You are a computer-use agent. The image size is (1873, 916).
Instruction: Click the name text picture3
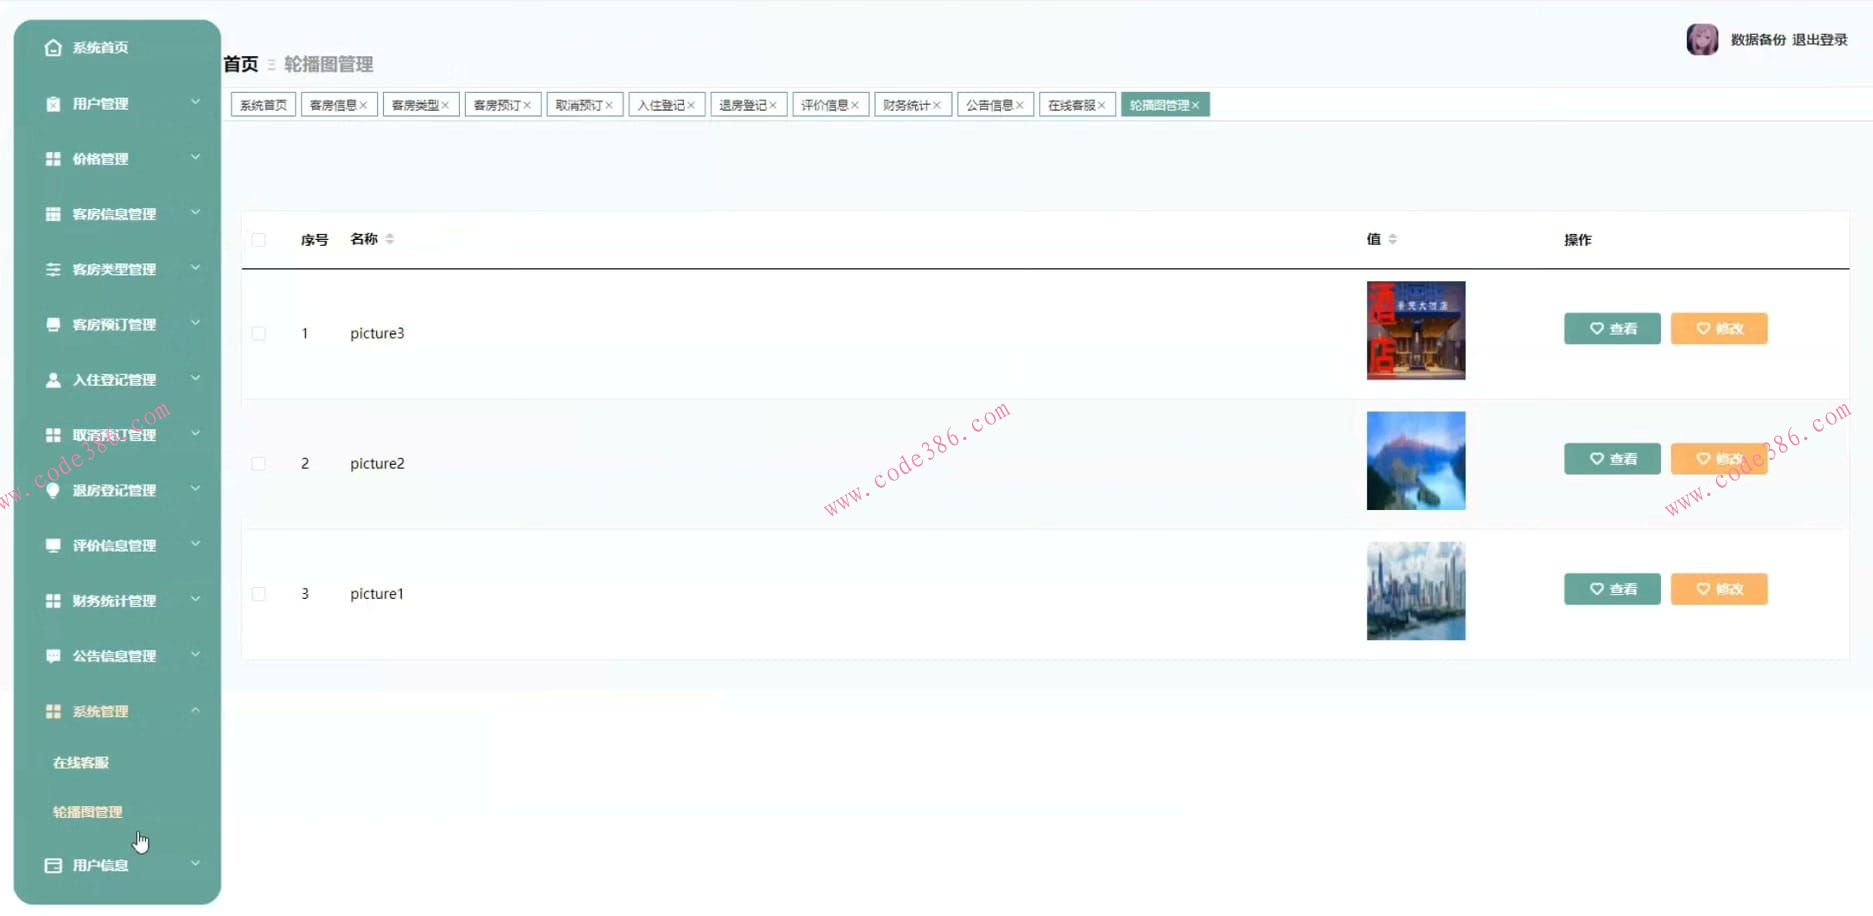pos(377,334)
